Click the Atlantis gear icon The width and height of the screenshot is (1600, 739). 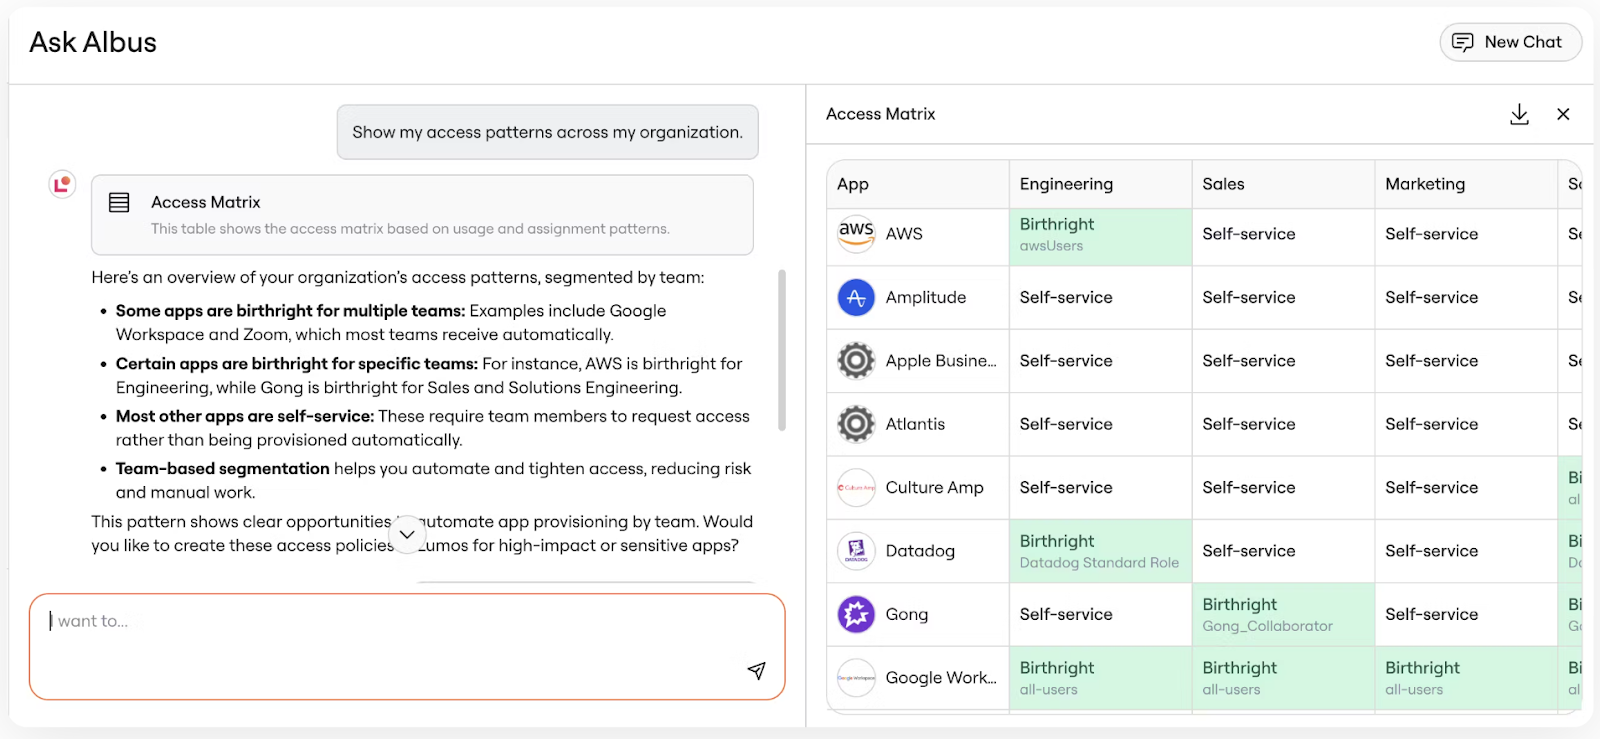pyautogui.click(x=856, y=424)
